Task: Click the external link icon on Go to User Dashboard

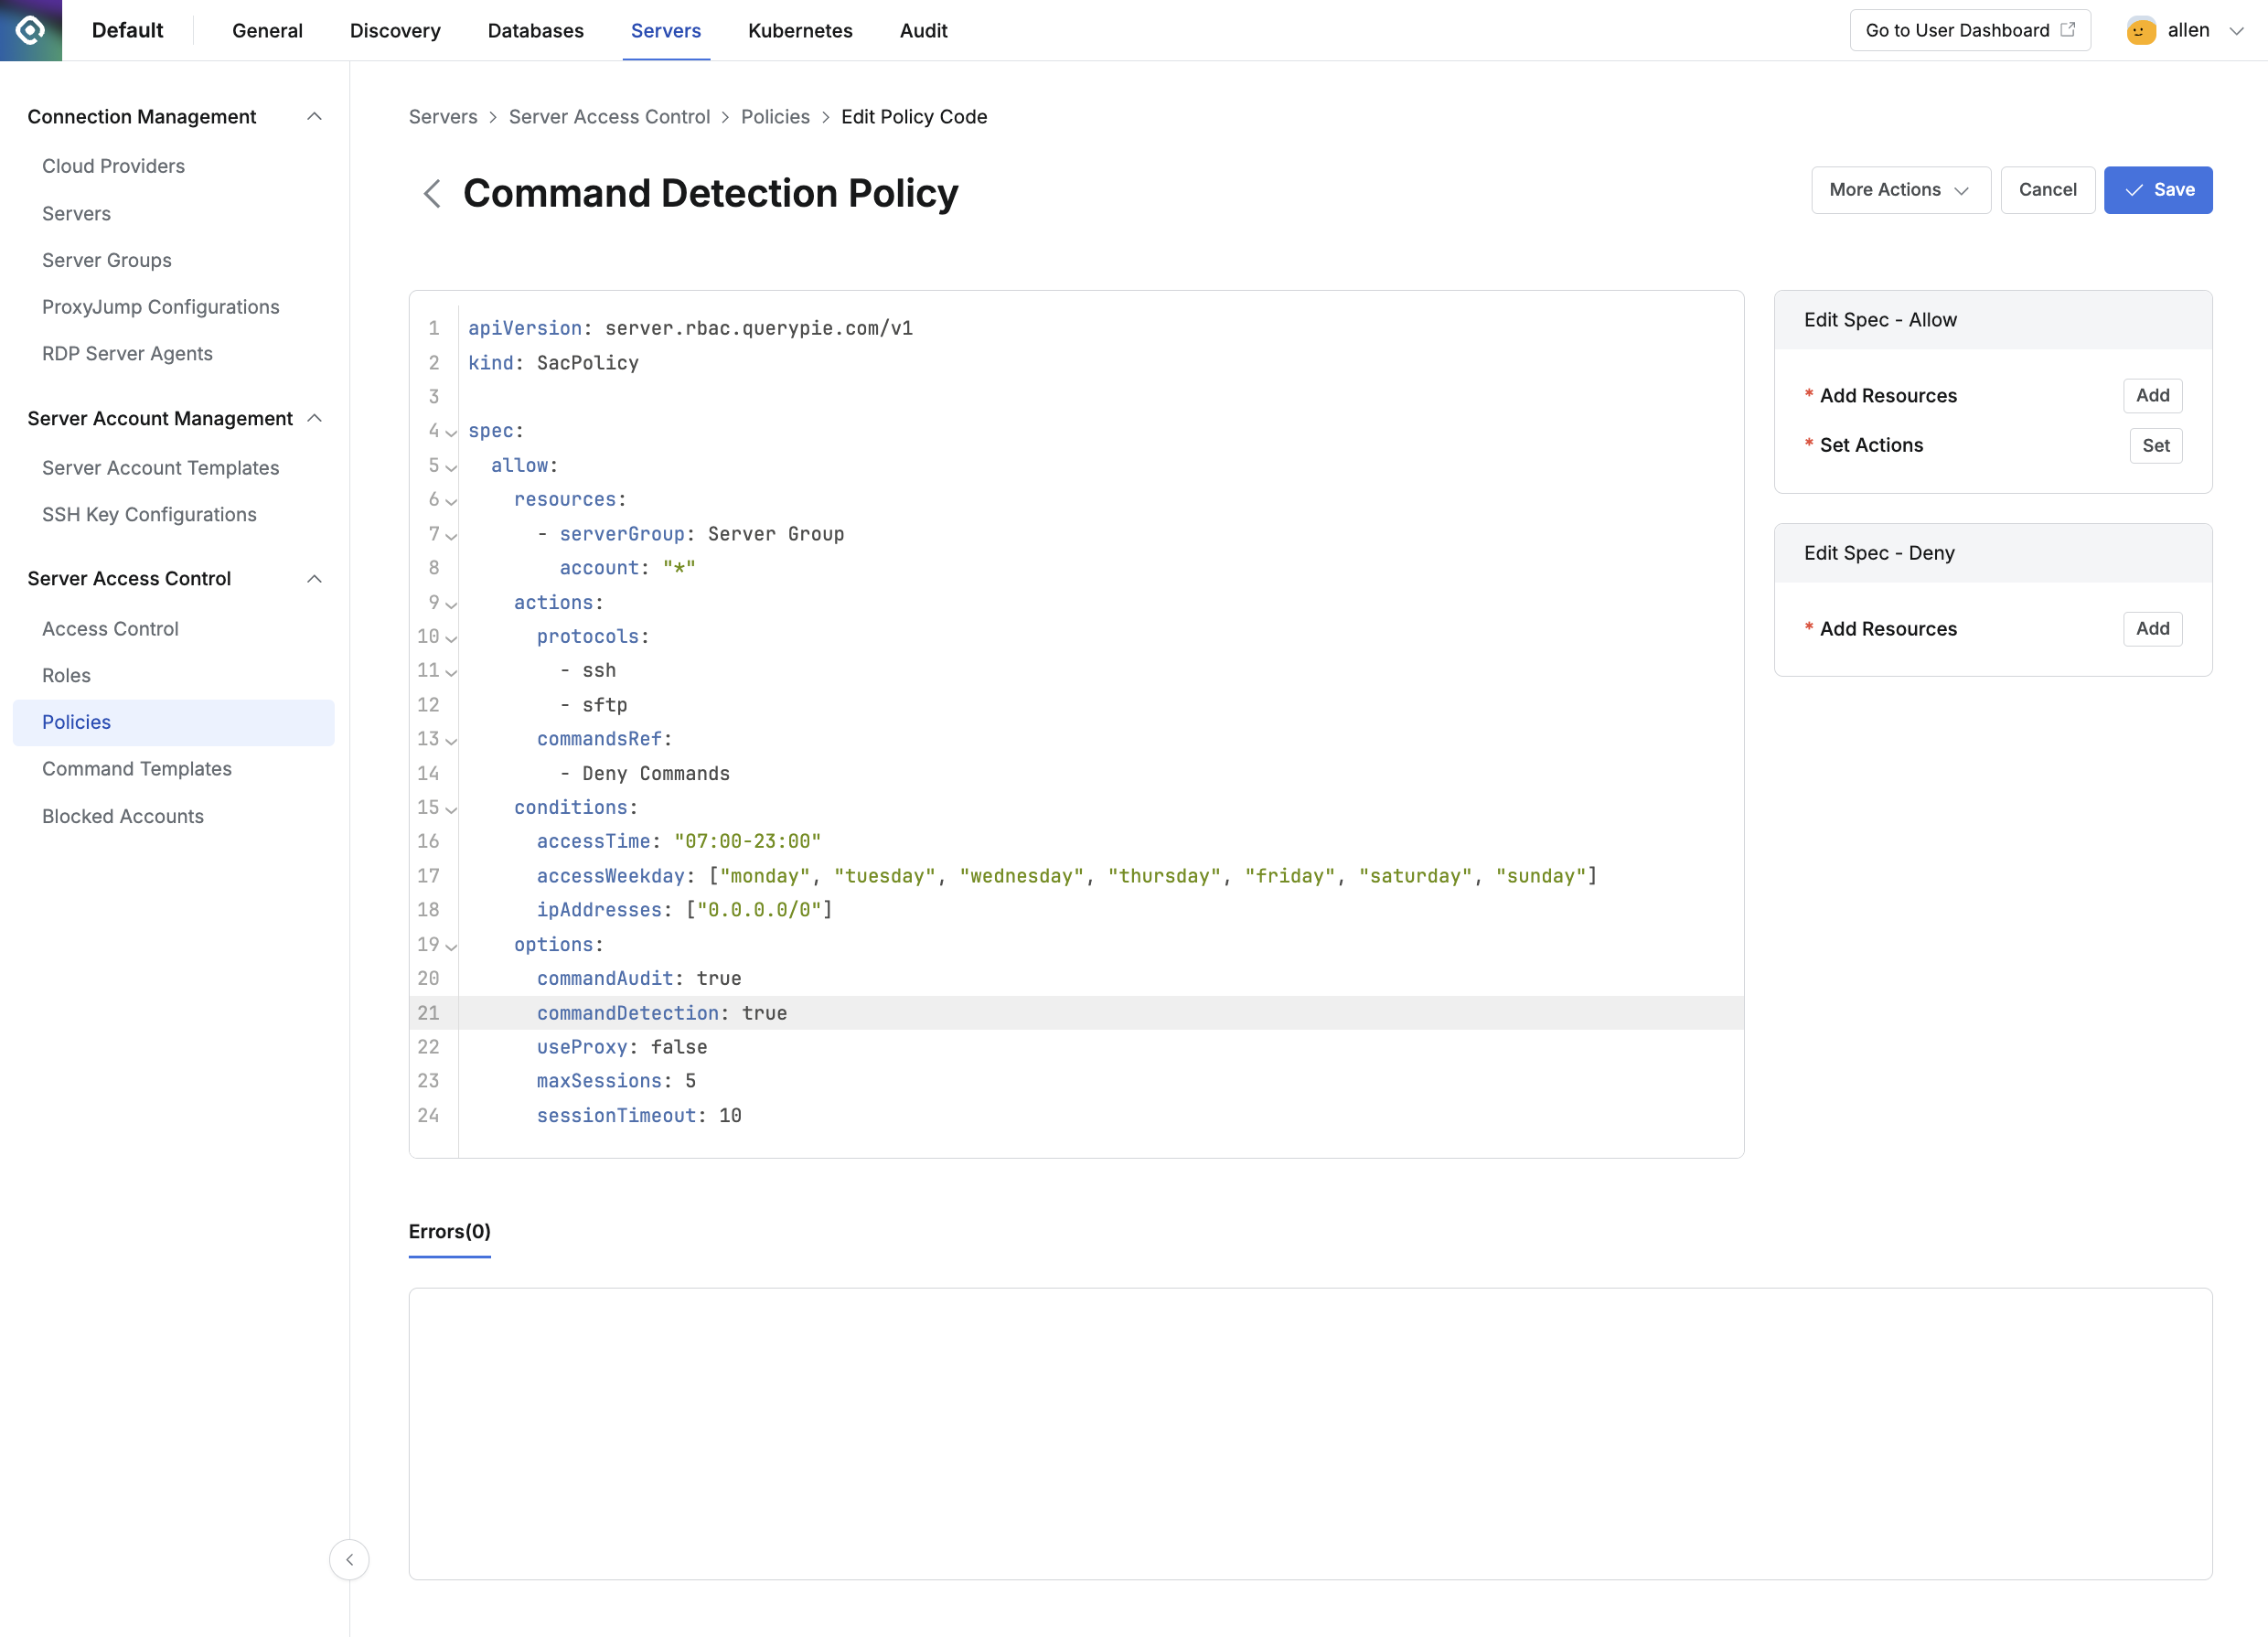Action: point(2068,30)
